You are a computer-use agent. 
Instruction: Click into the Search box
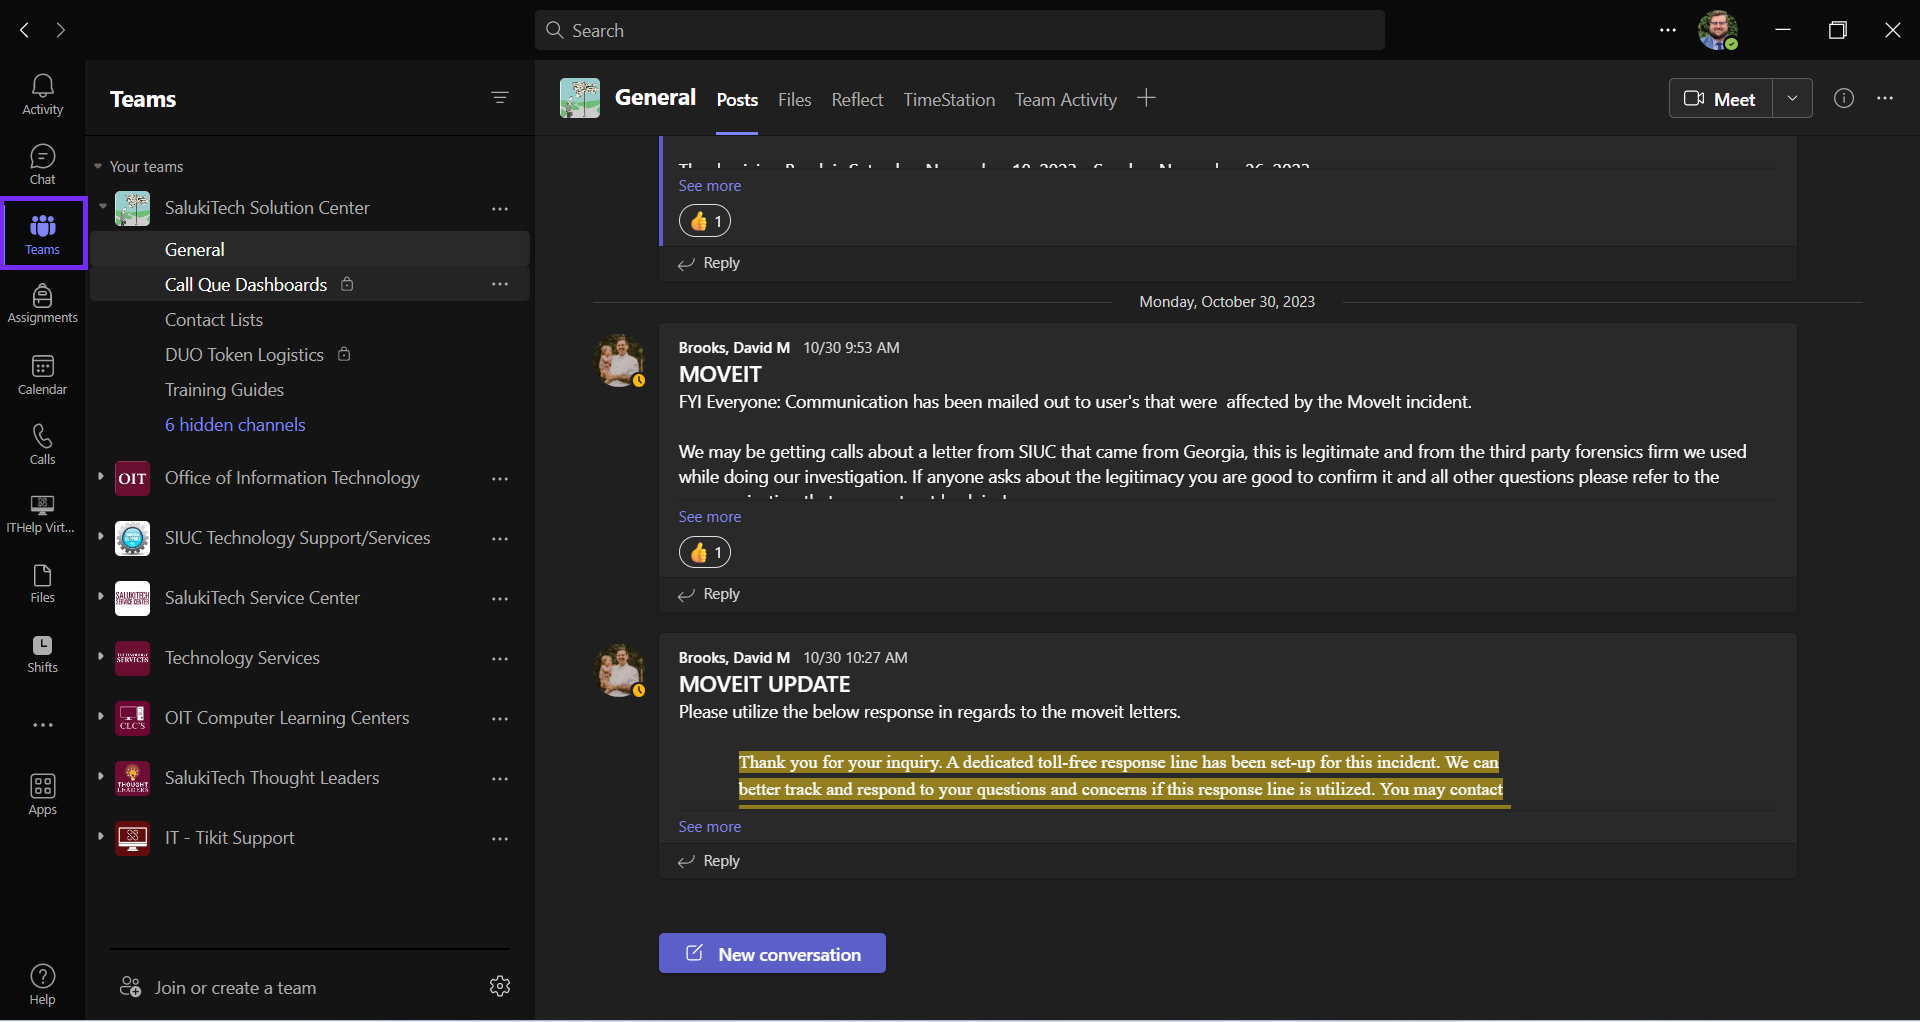coord(960,30)
